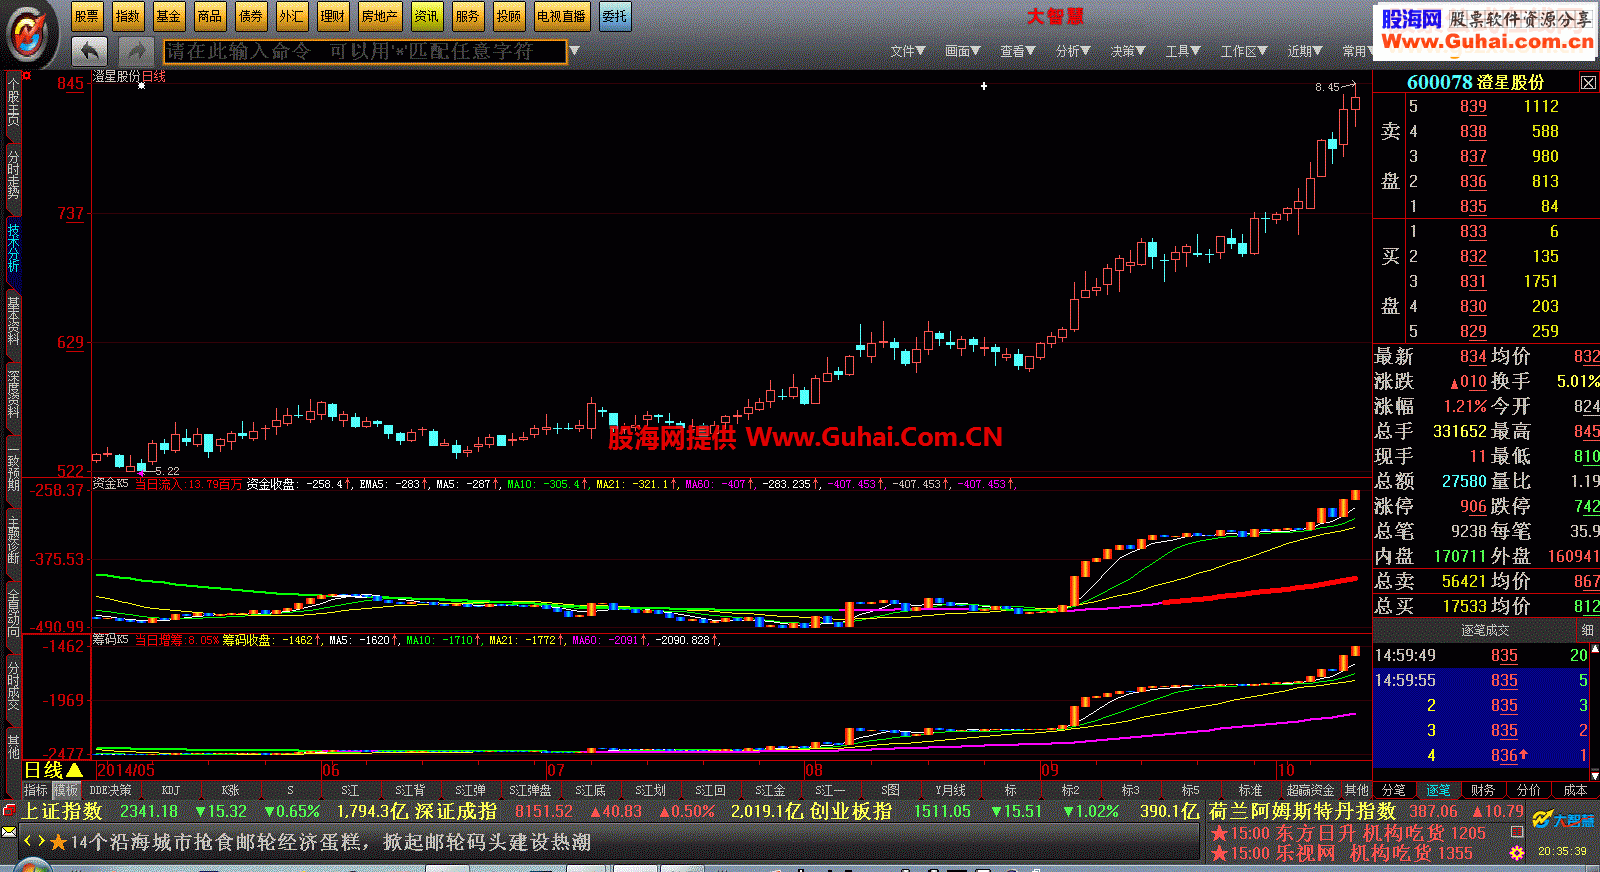
Task: Click the 指数 index button
Action: point(128,16)
